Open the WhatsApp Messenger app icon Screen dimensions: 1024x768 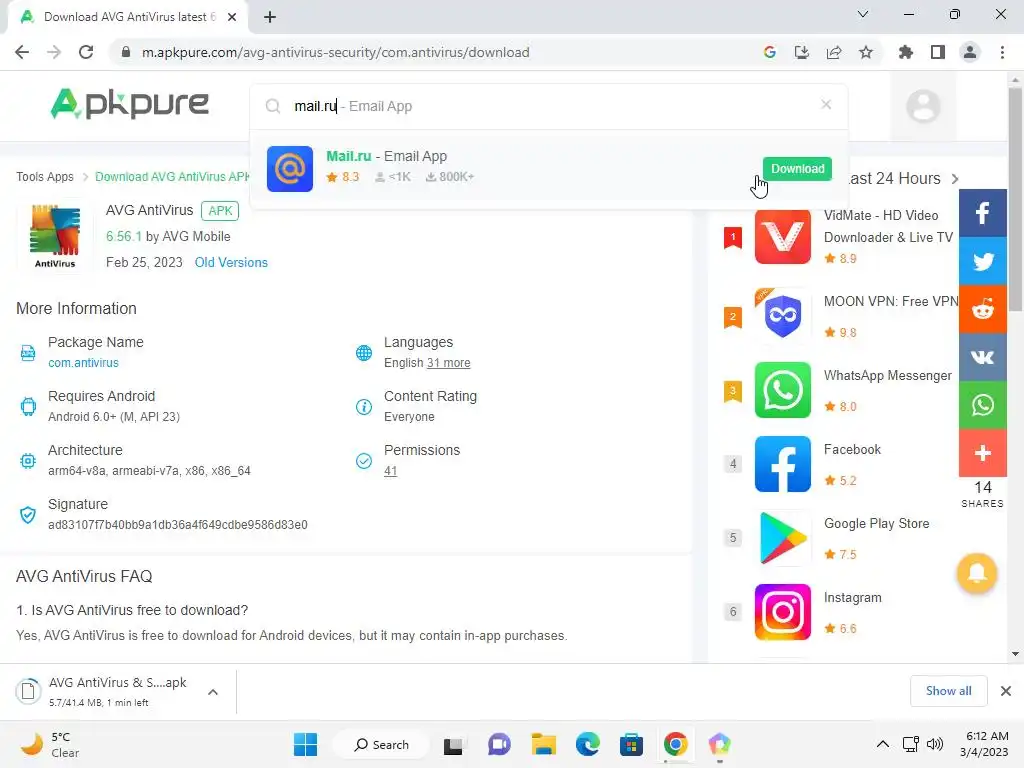tap(782, 390)
